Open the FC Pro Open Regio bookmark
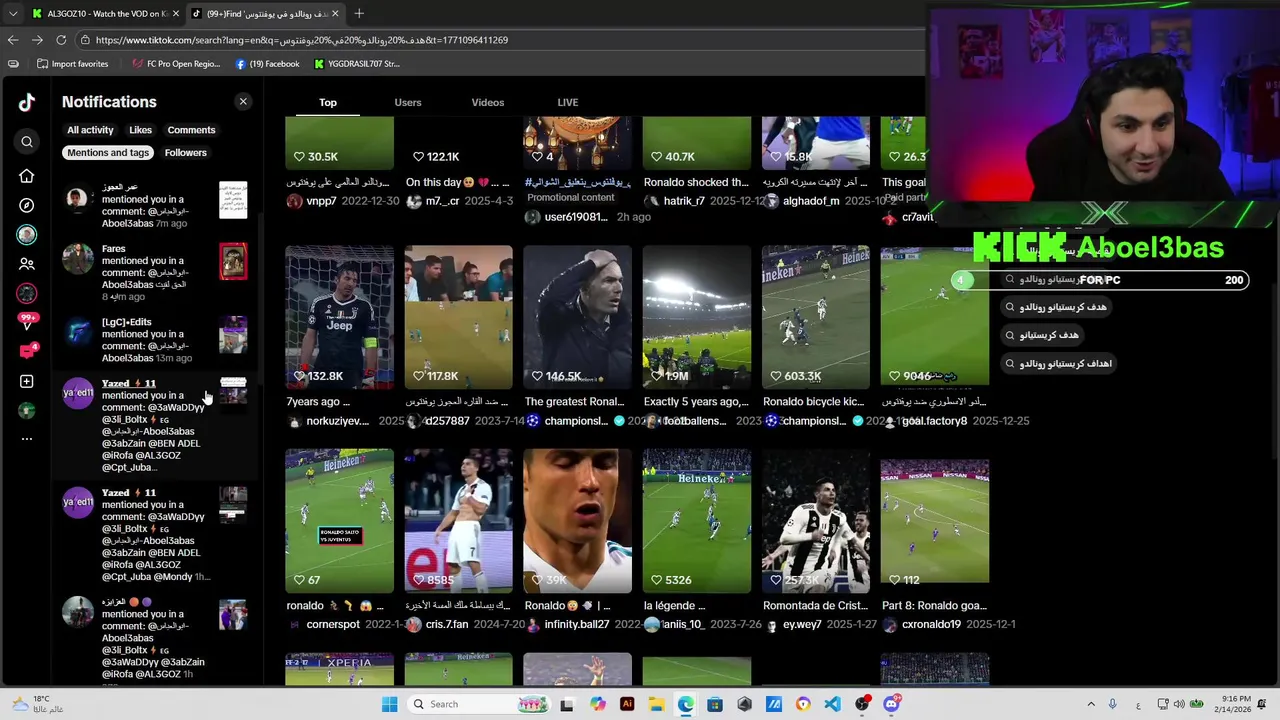The width and height of the screenshot is (1280, 720). [176, 64]
